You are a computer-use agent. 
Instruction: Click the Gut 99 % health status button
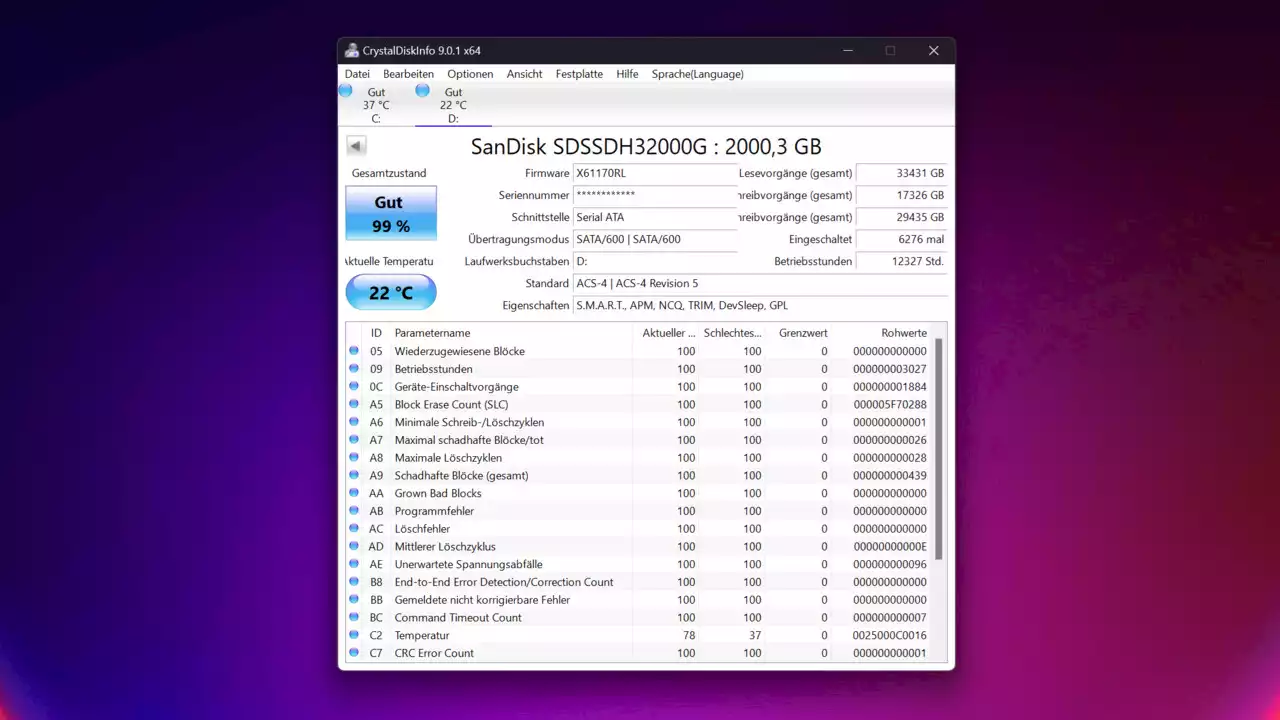pyautogui.click(x=391, y=213)
